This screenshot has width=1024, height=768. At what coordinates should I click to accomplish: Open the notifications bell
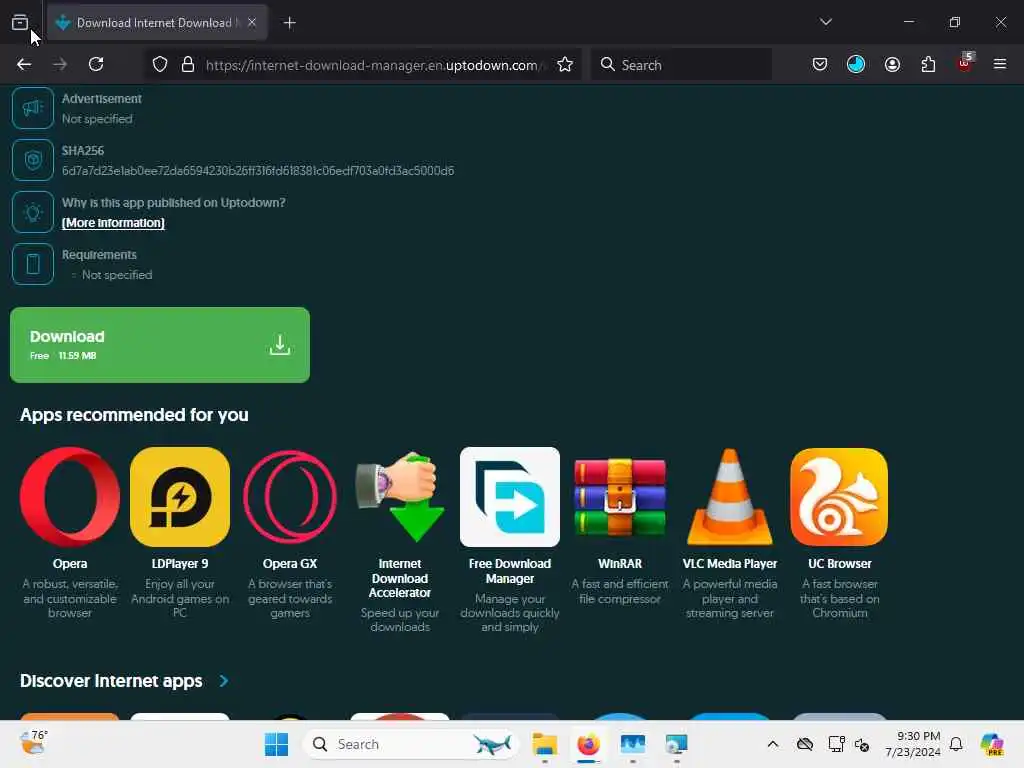(956, 744)
